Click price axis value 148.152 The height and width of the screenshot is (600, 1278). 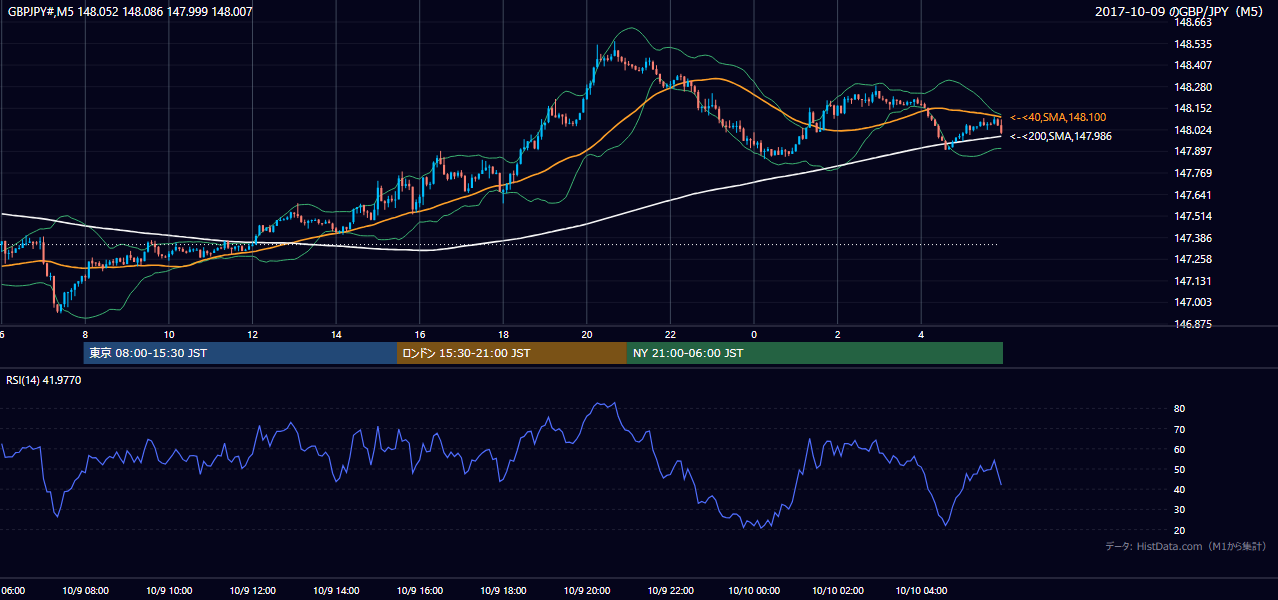click(1192, 108)
